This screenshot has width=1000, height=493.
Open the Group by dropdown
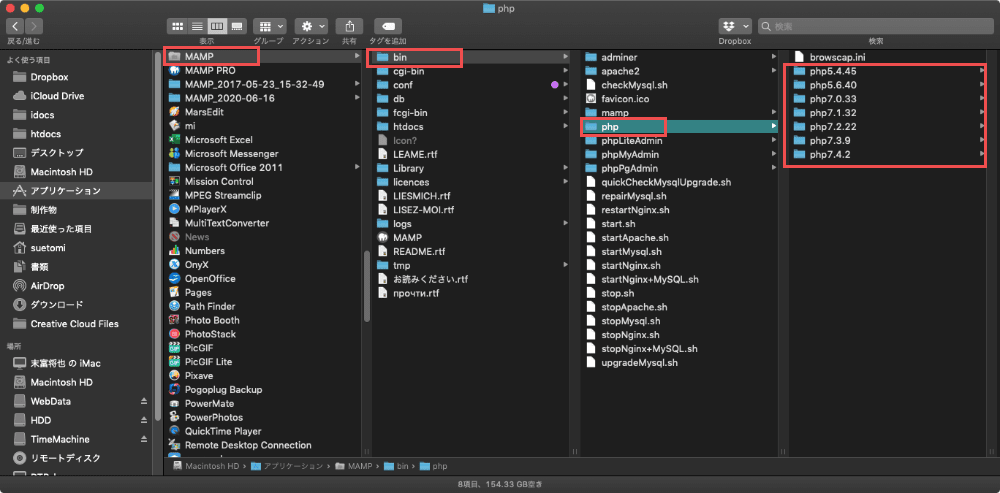tap(269, 26)
